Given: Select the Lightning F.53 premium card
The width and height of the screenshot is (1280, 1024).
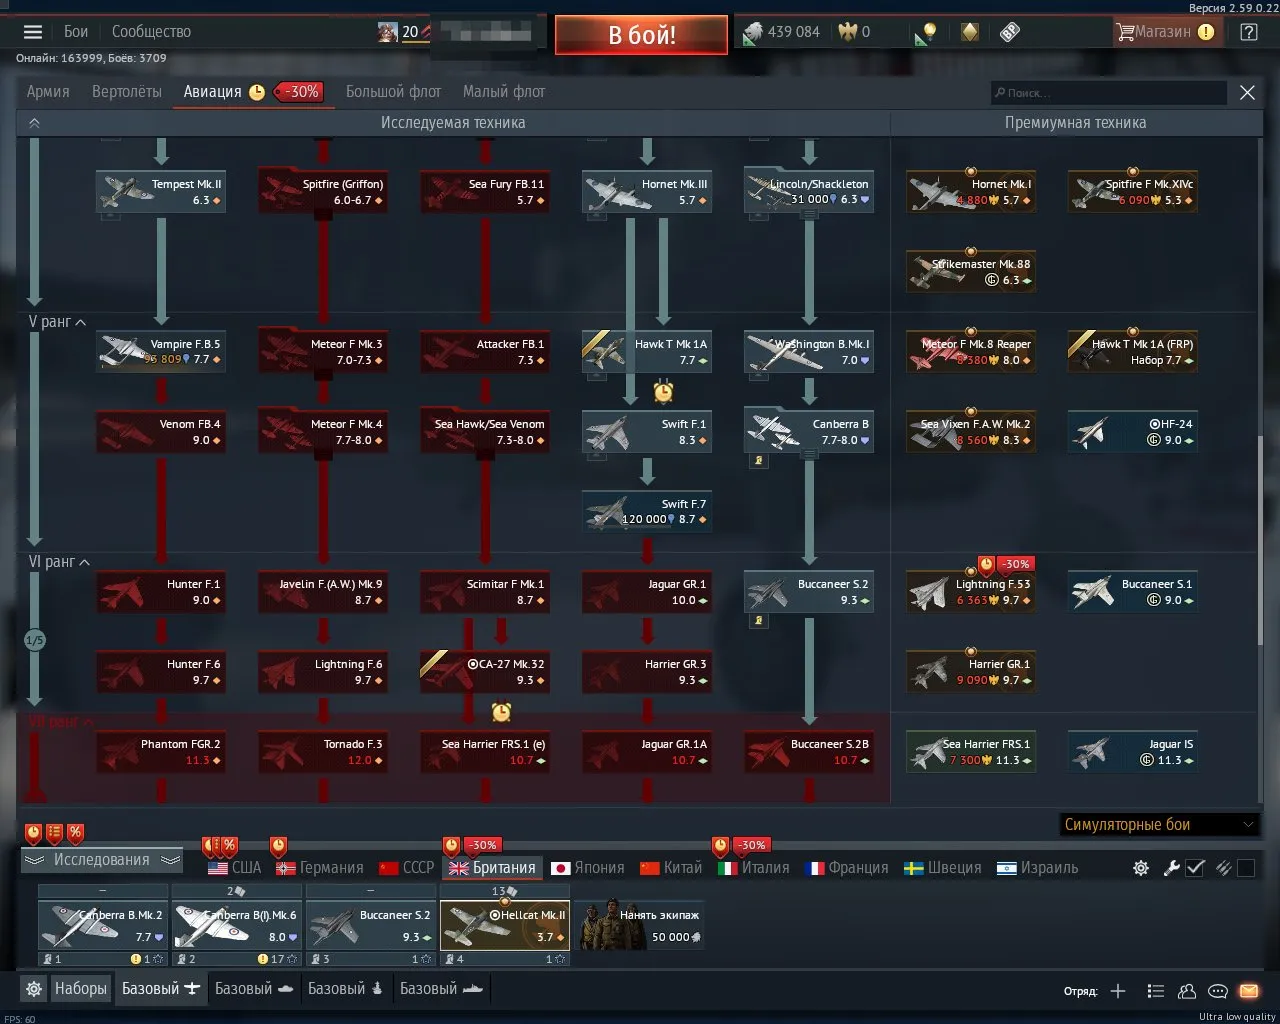Looking at the screenshot, I should pos(971,591).
